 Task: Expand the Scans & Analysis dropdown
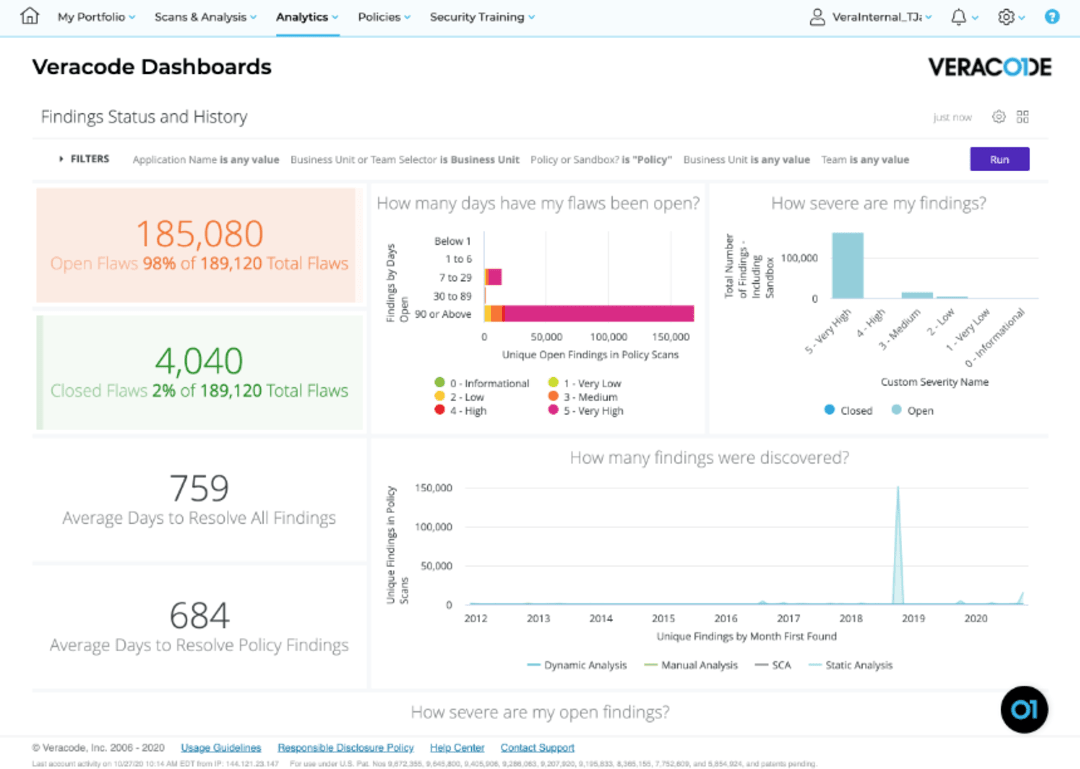pyautogui.click(x=205, y=17)
